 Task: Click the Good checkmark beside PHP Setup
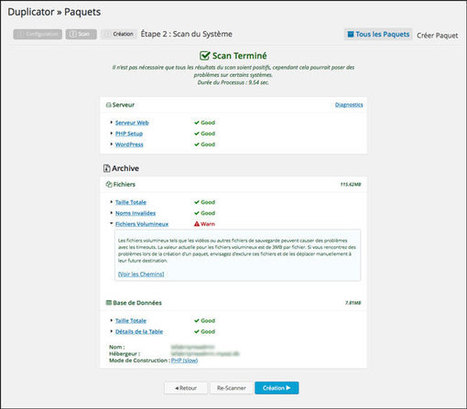pos(197,134)
